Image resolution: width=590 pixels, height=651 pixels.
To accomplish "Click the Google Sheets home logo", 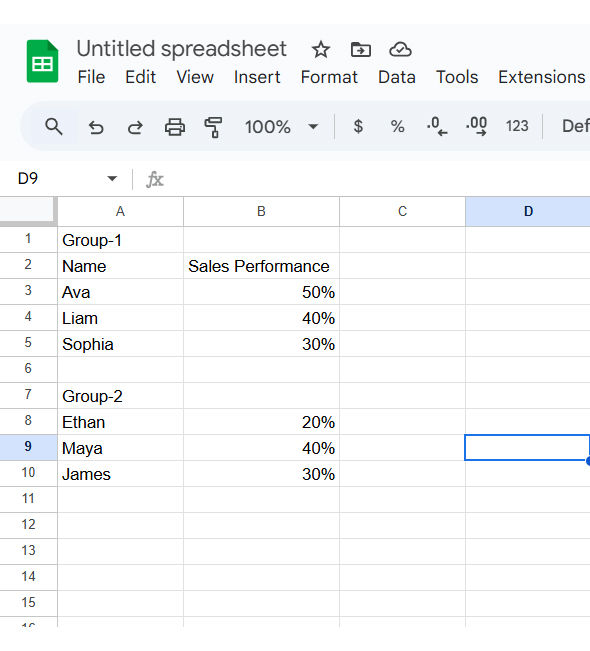I will coord(42,61).
